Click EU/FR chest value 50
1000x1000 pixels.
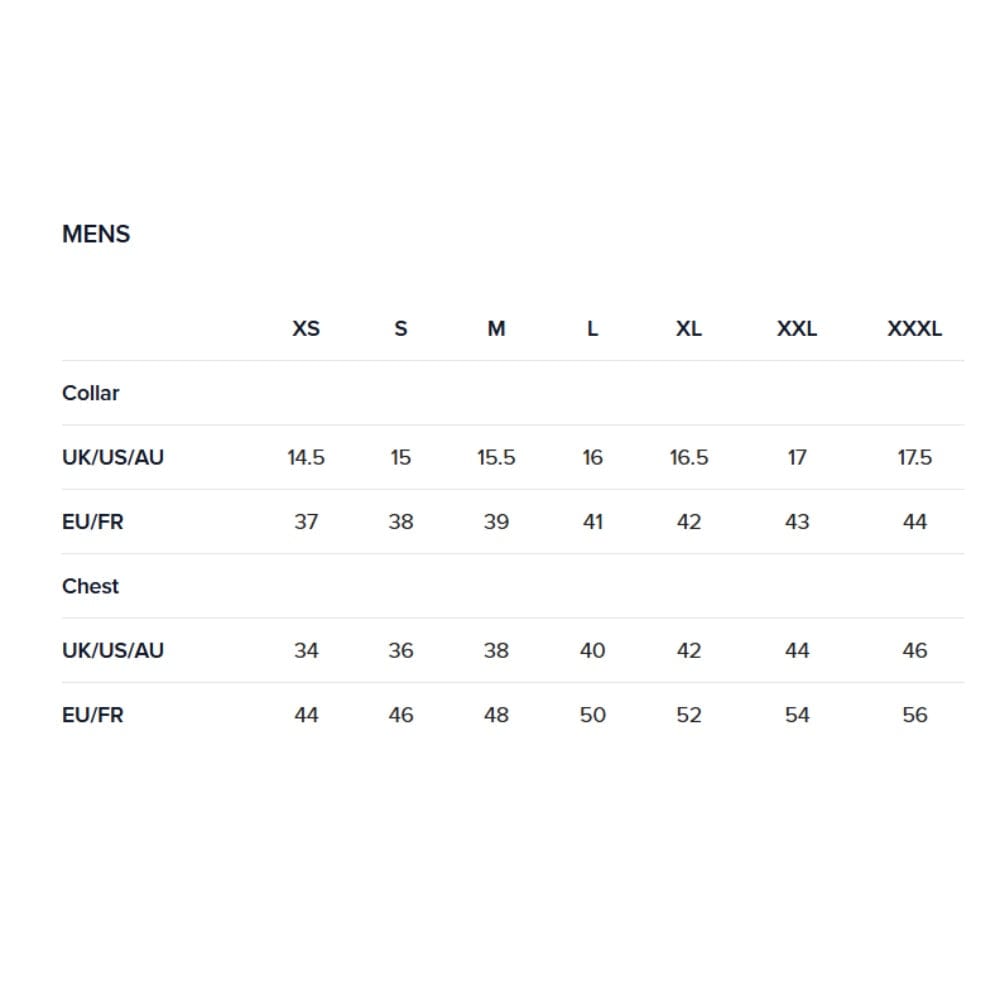click(592, 715)
